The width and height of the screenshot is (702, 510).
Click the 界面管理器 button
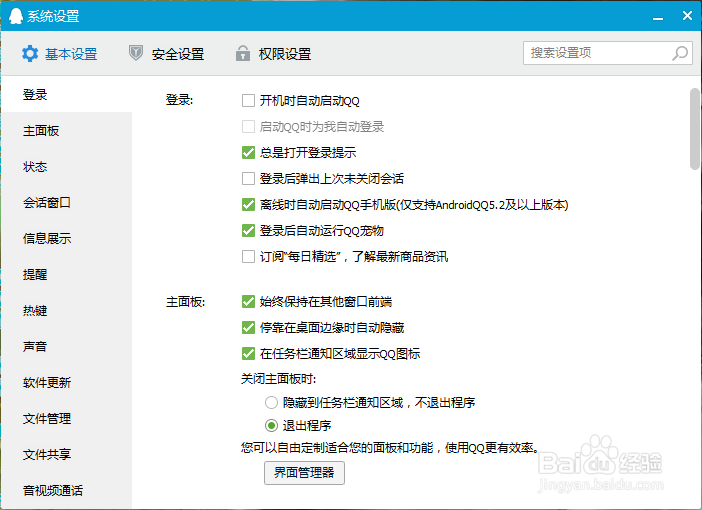(304, 473)
